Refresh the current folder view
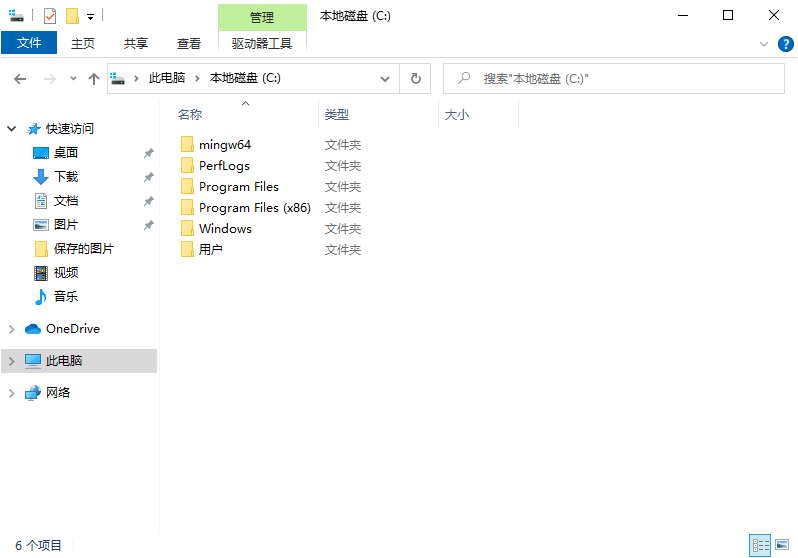 (416, 78)
